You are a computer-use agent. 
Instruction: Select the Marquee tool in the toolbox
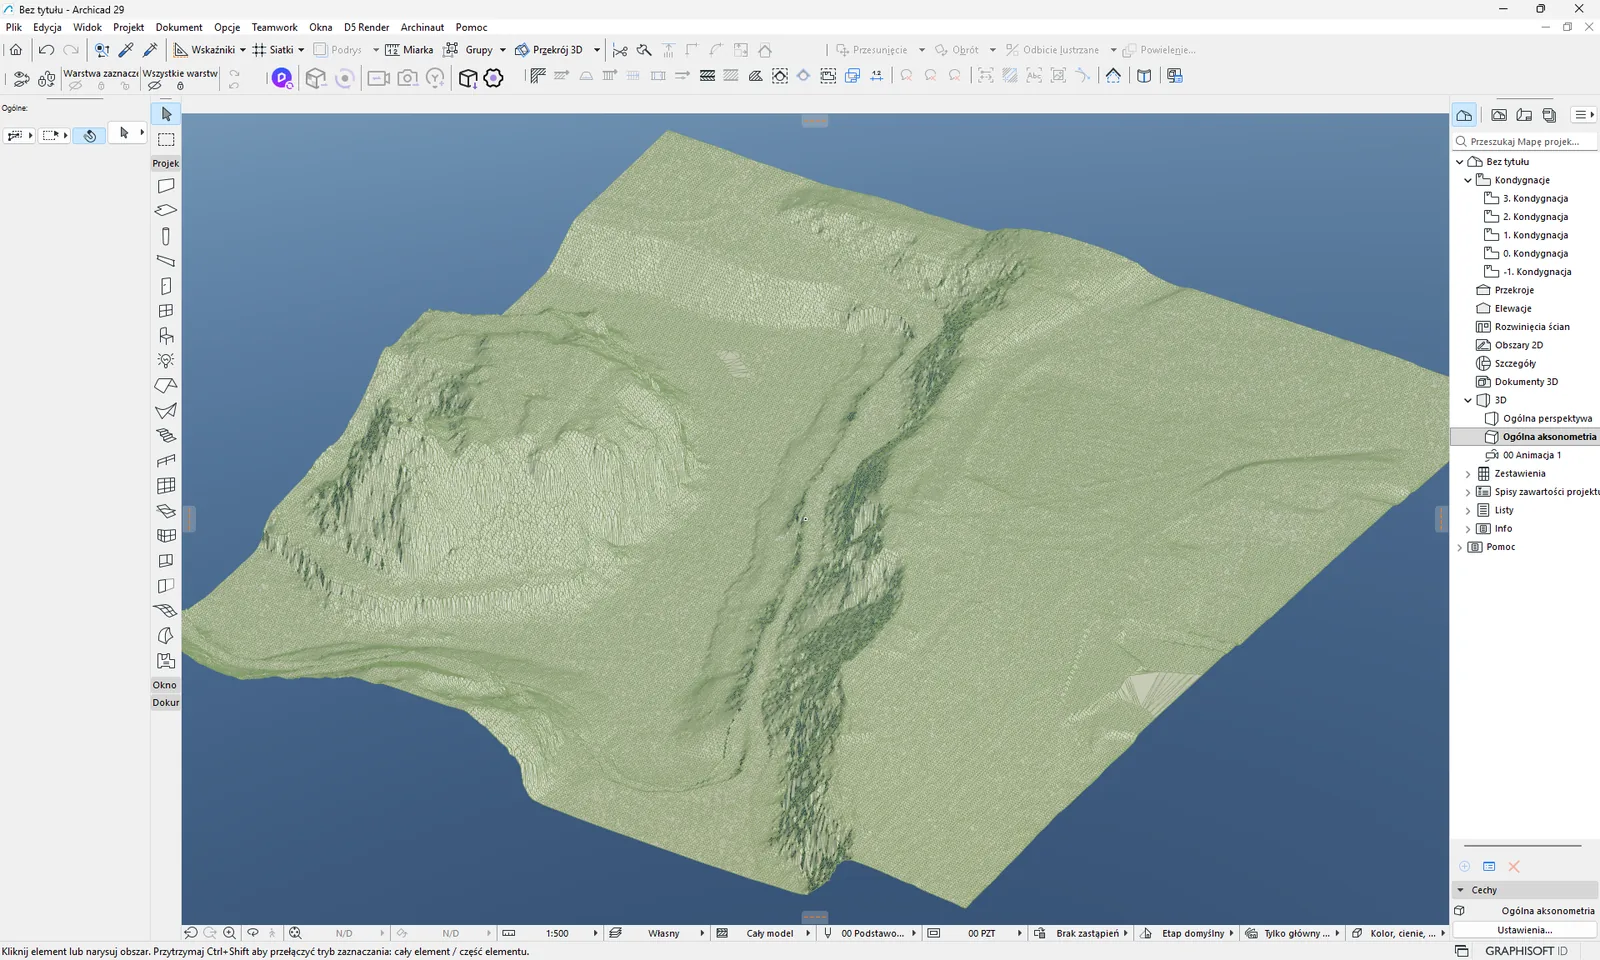[x=166, y=139]
